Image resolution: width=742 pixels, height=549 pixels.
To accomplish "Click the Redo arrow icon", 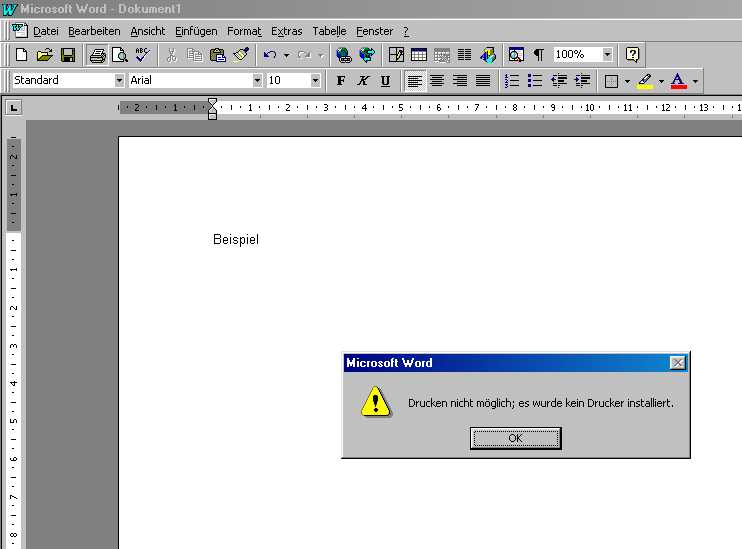I will coord(304,55).
